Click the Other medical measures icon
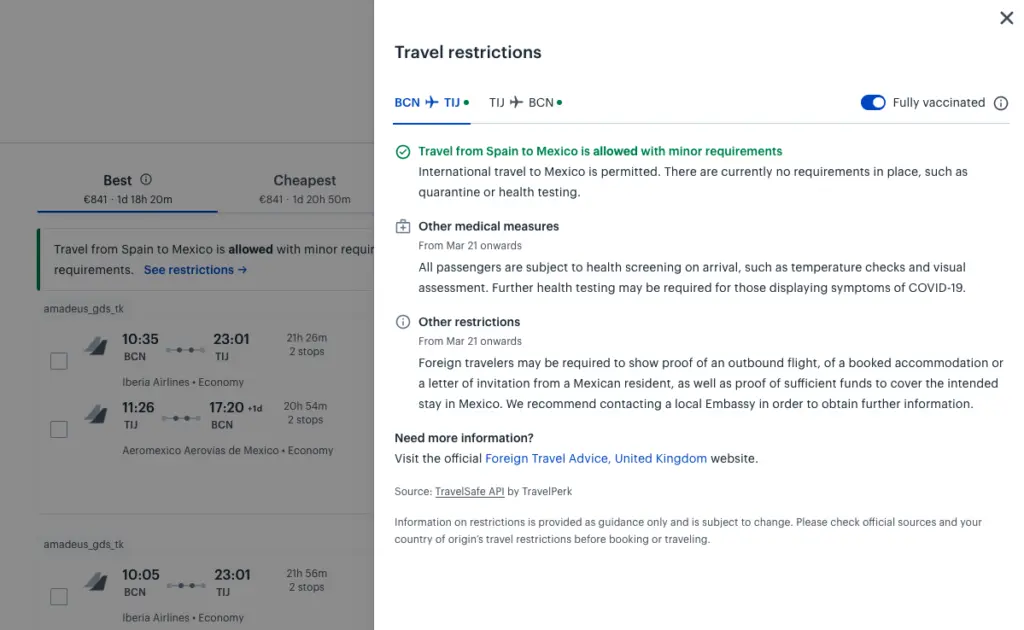The image size is (1024, 630). pyautogui.click(x=403, y=227)
